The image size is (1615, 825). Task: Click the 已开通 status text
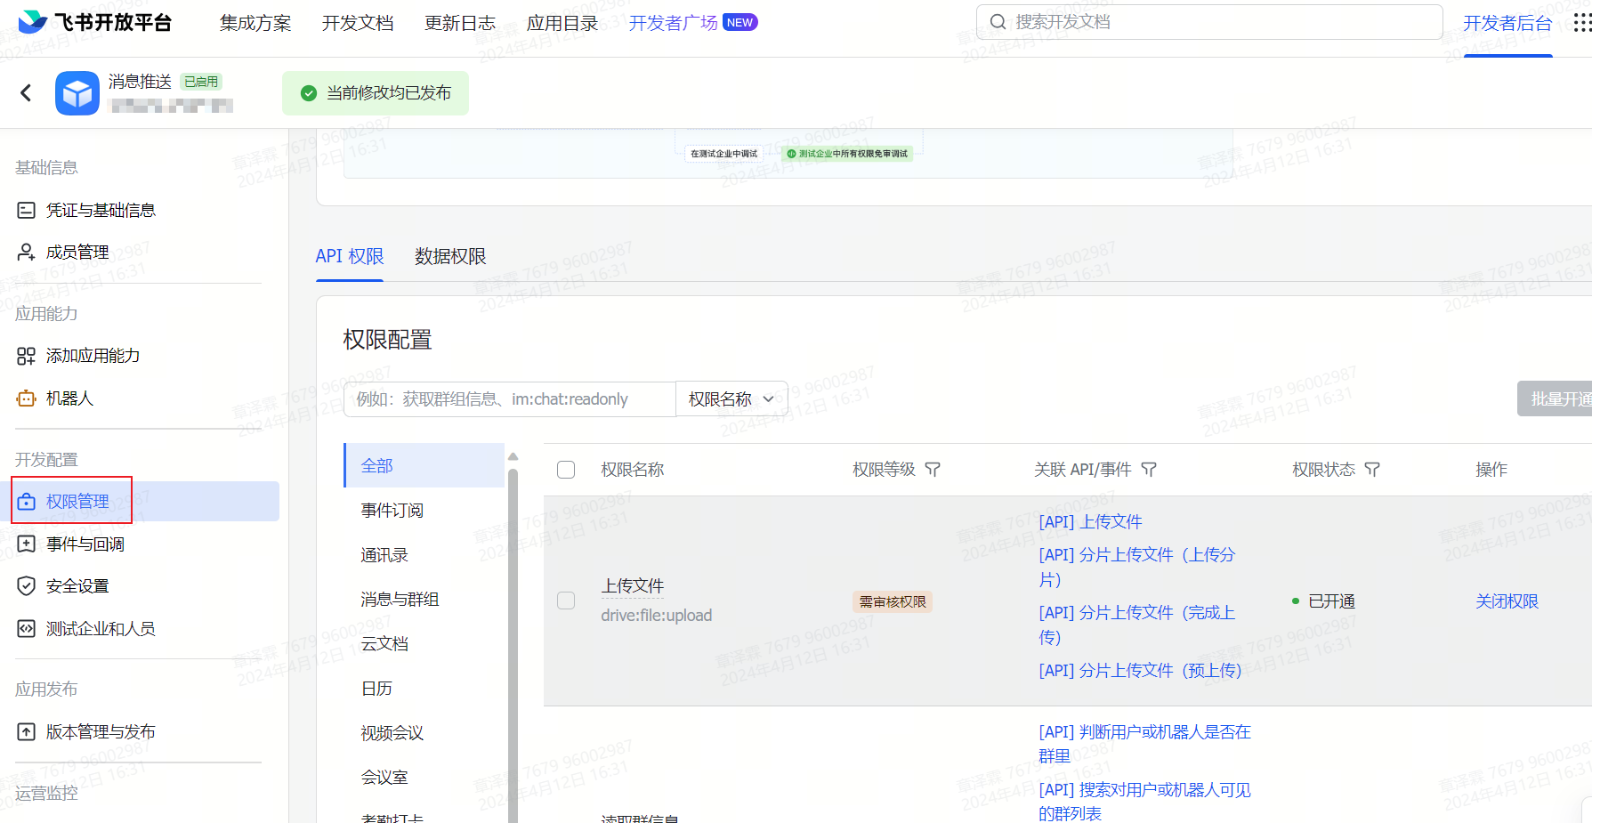(x=1331, y=601)
